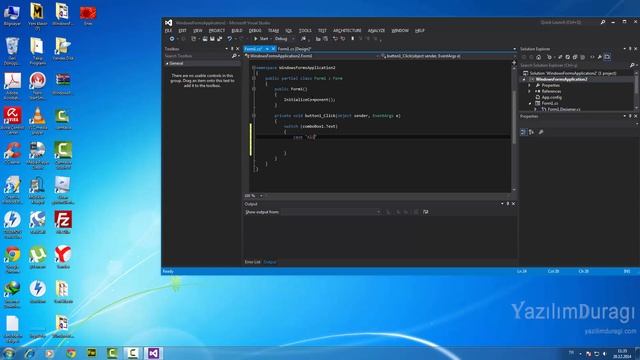Open the ANALYZE menu
Viewport: 640px width, 360px height.
coord(376,31)
